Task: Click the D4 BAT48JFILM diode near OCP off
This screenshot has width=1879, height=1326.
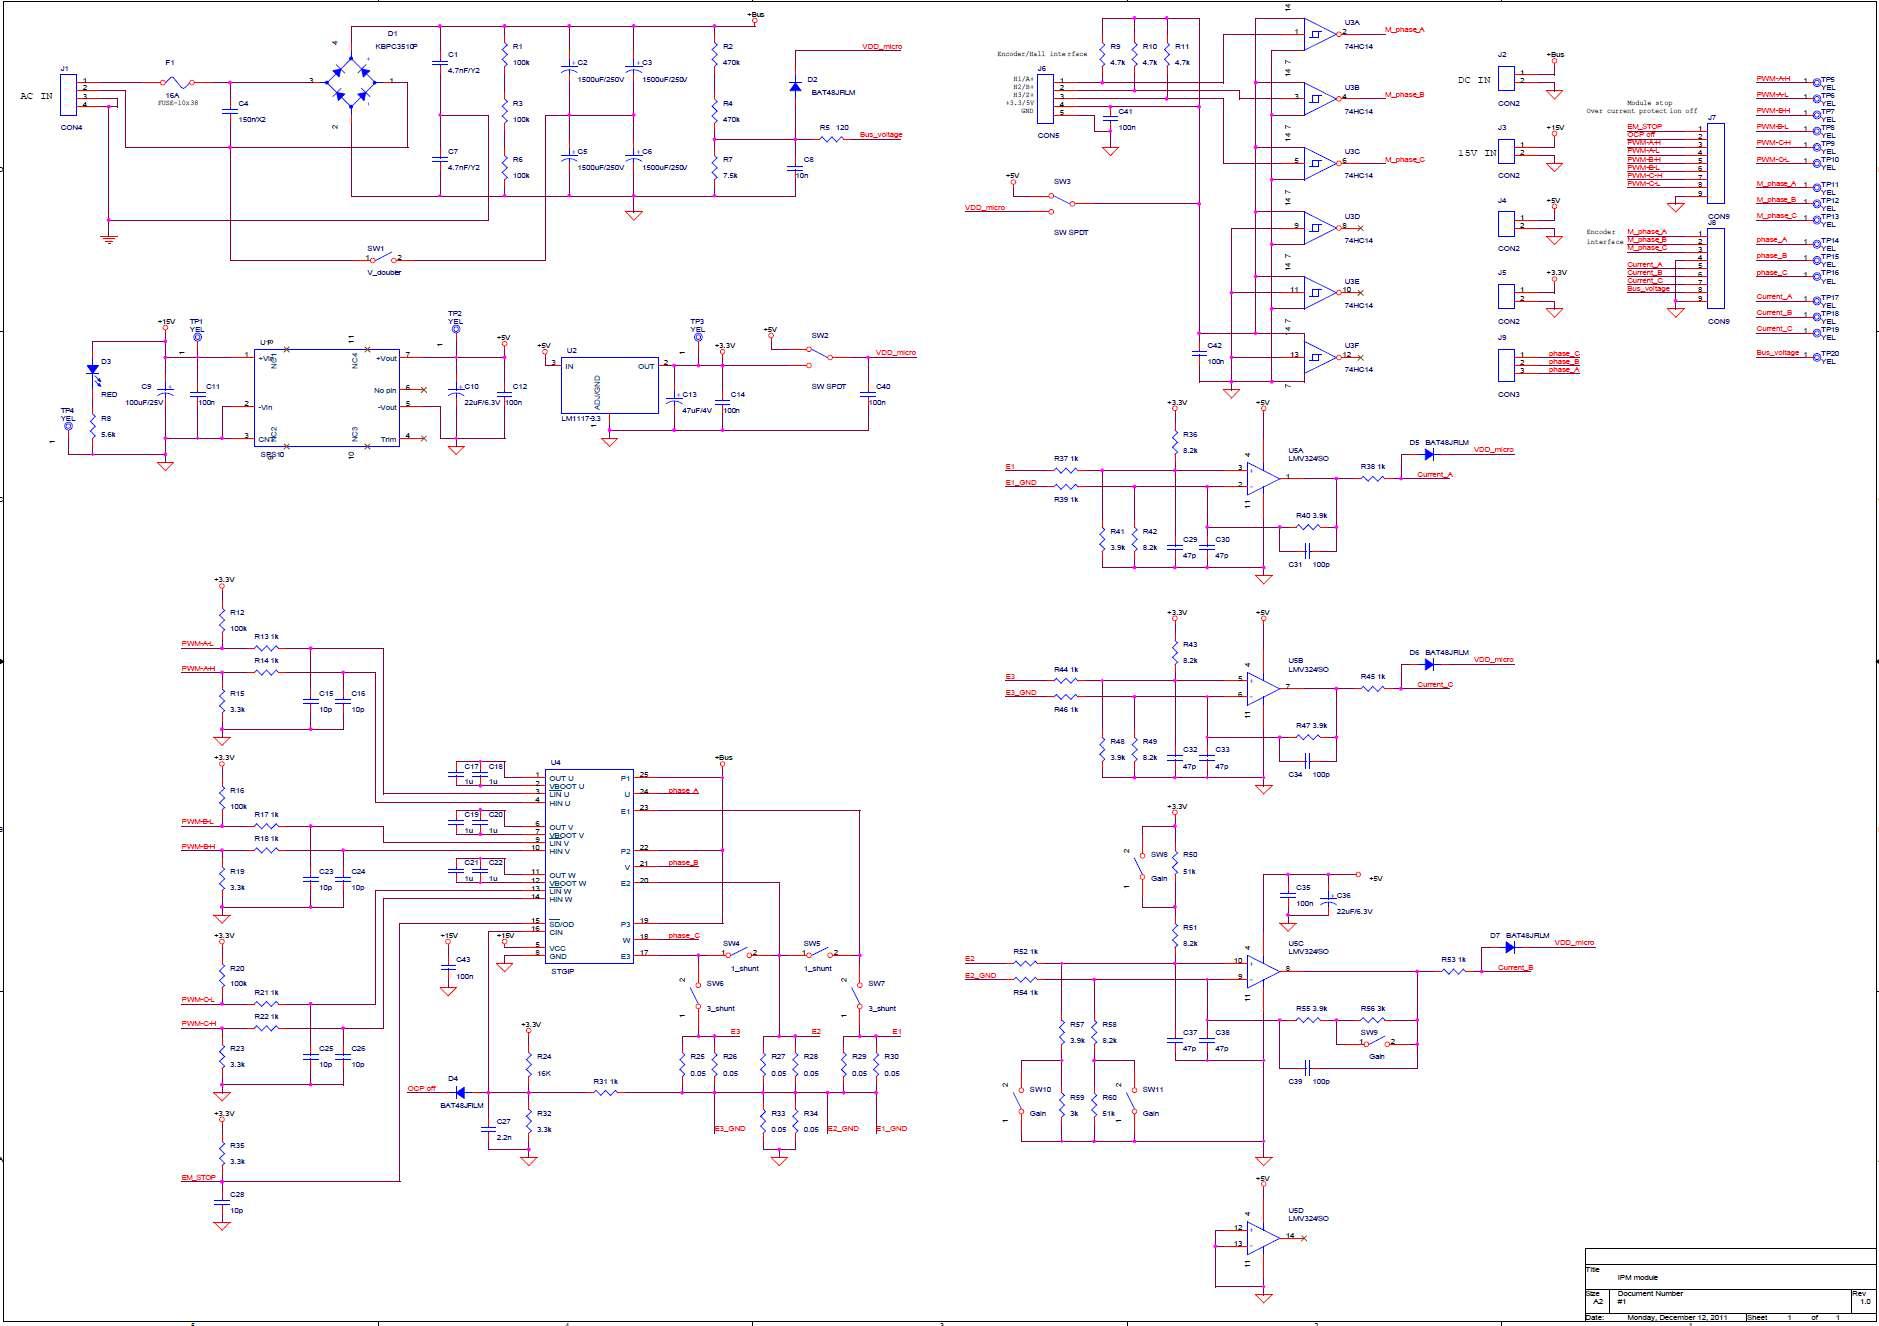Action: (462, 1092)
